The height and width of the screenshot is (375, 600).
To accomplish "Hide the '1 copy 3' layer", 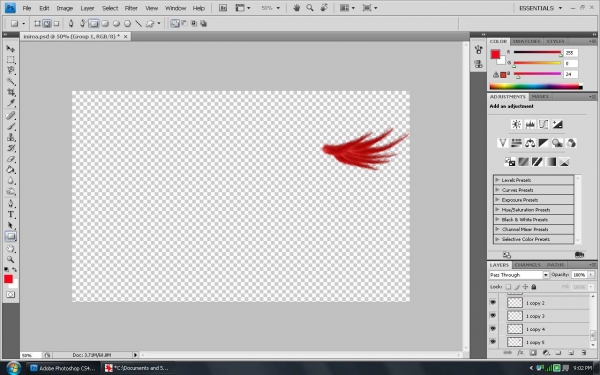I will [x=493, y=316].
